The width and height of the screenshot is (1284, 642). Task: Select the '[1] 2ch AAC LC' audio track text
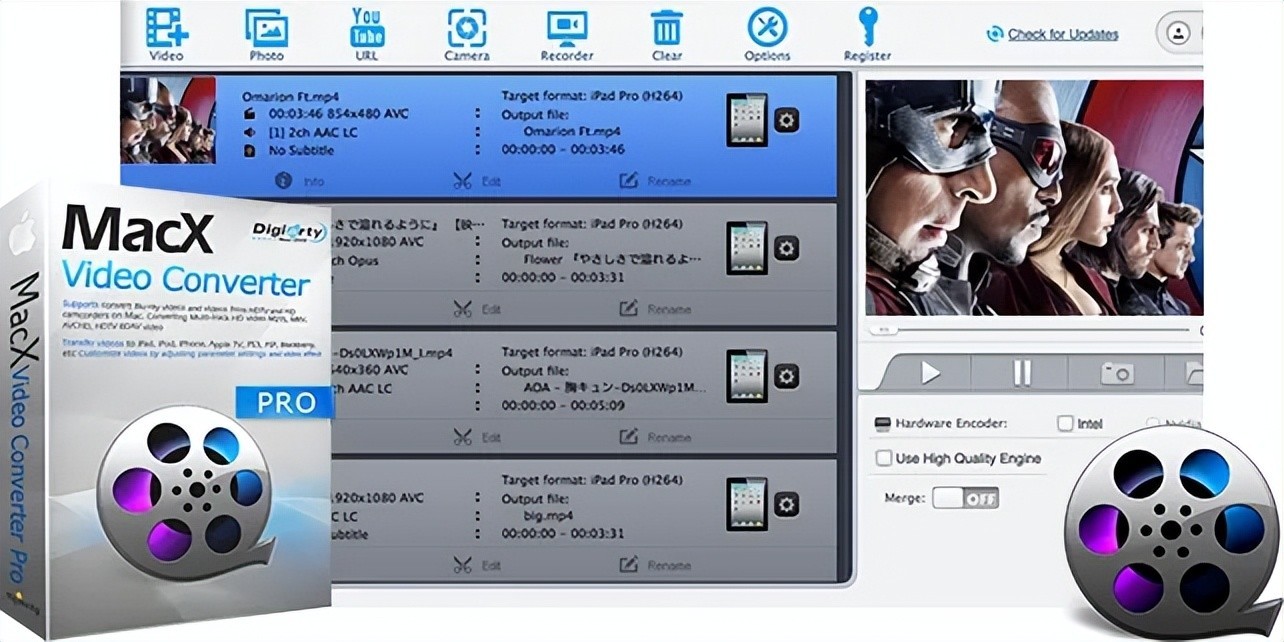[x=314, y=132]
